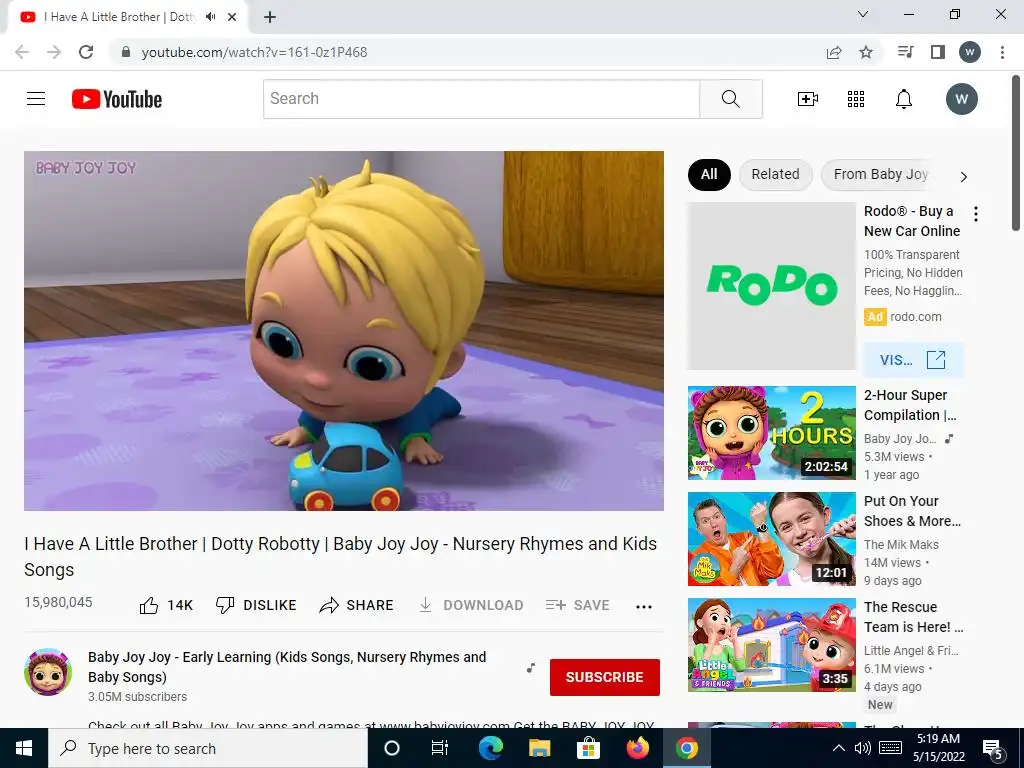The image size is (1024, 768).
Task: Click the video player area
Action: tap(344, 331)
